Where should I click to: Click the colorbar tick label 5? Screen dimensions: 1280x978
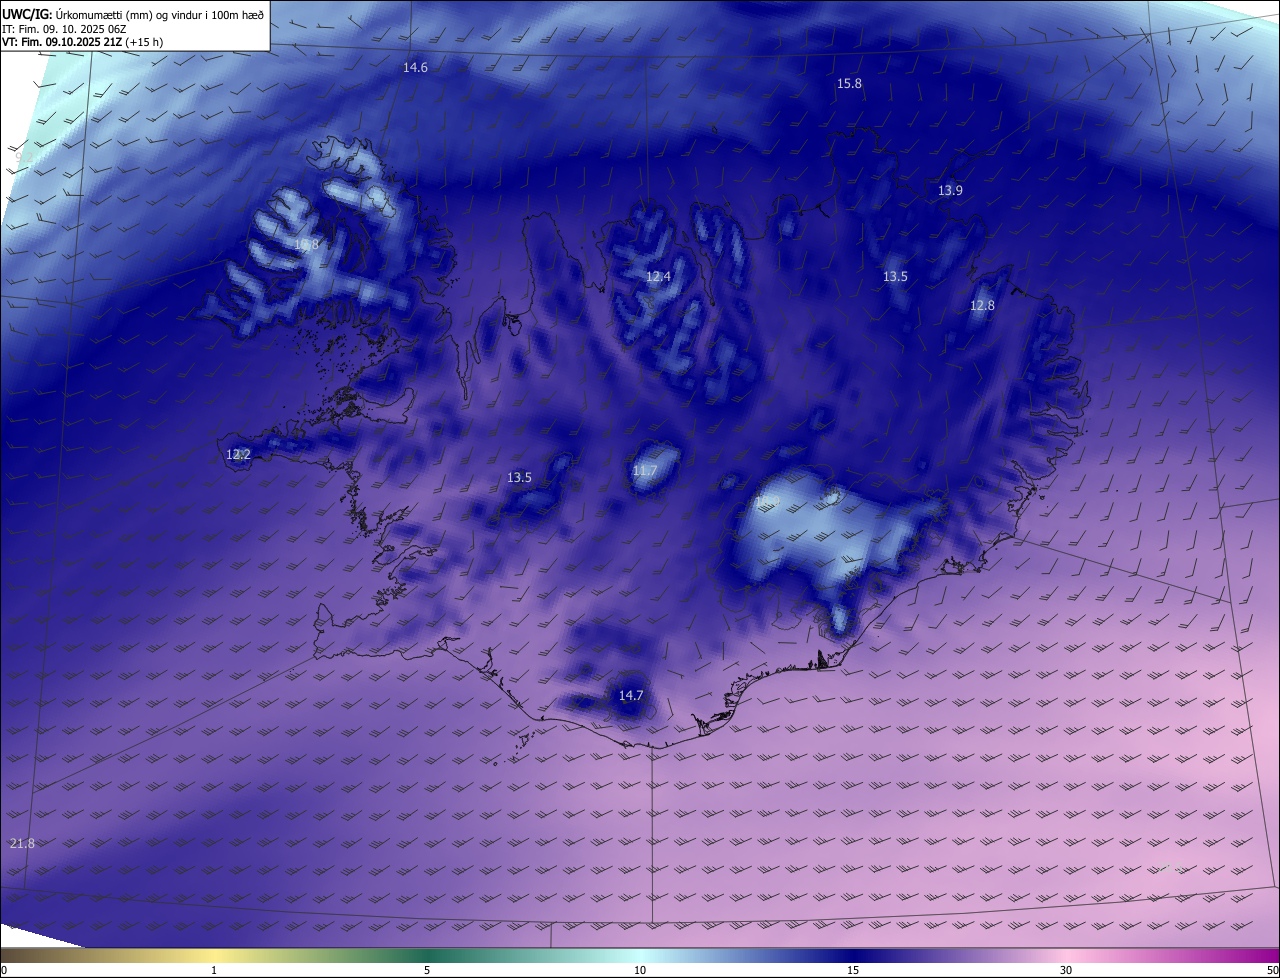click(x=427, y=970)
